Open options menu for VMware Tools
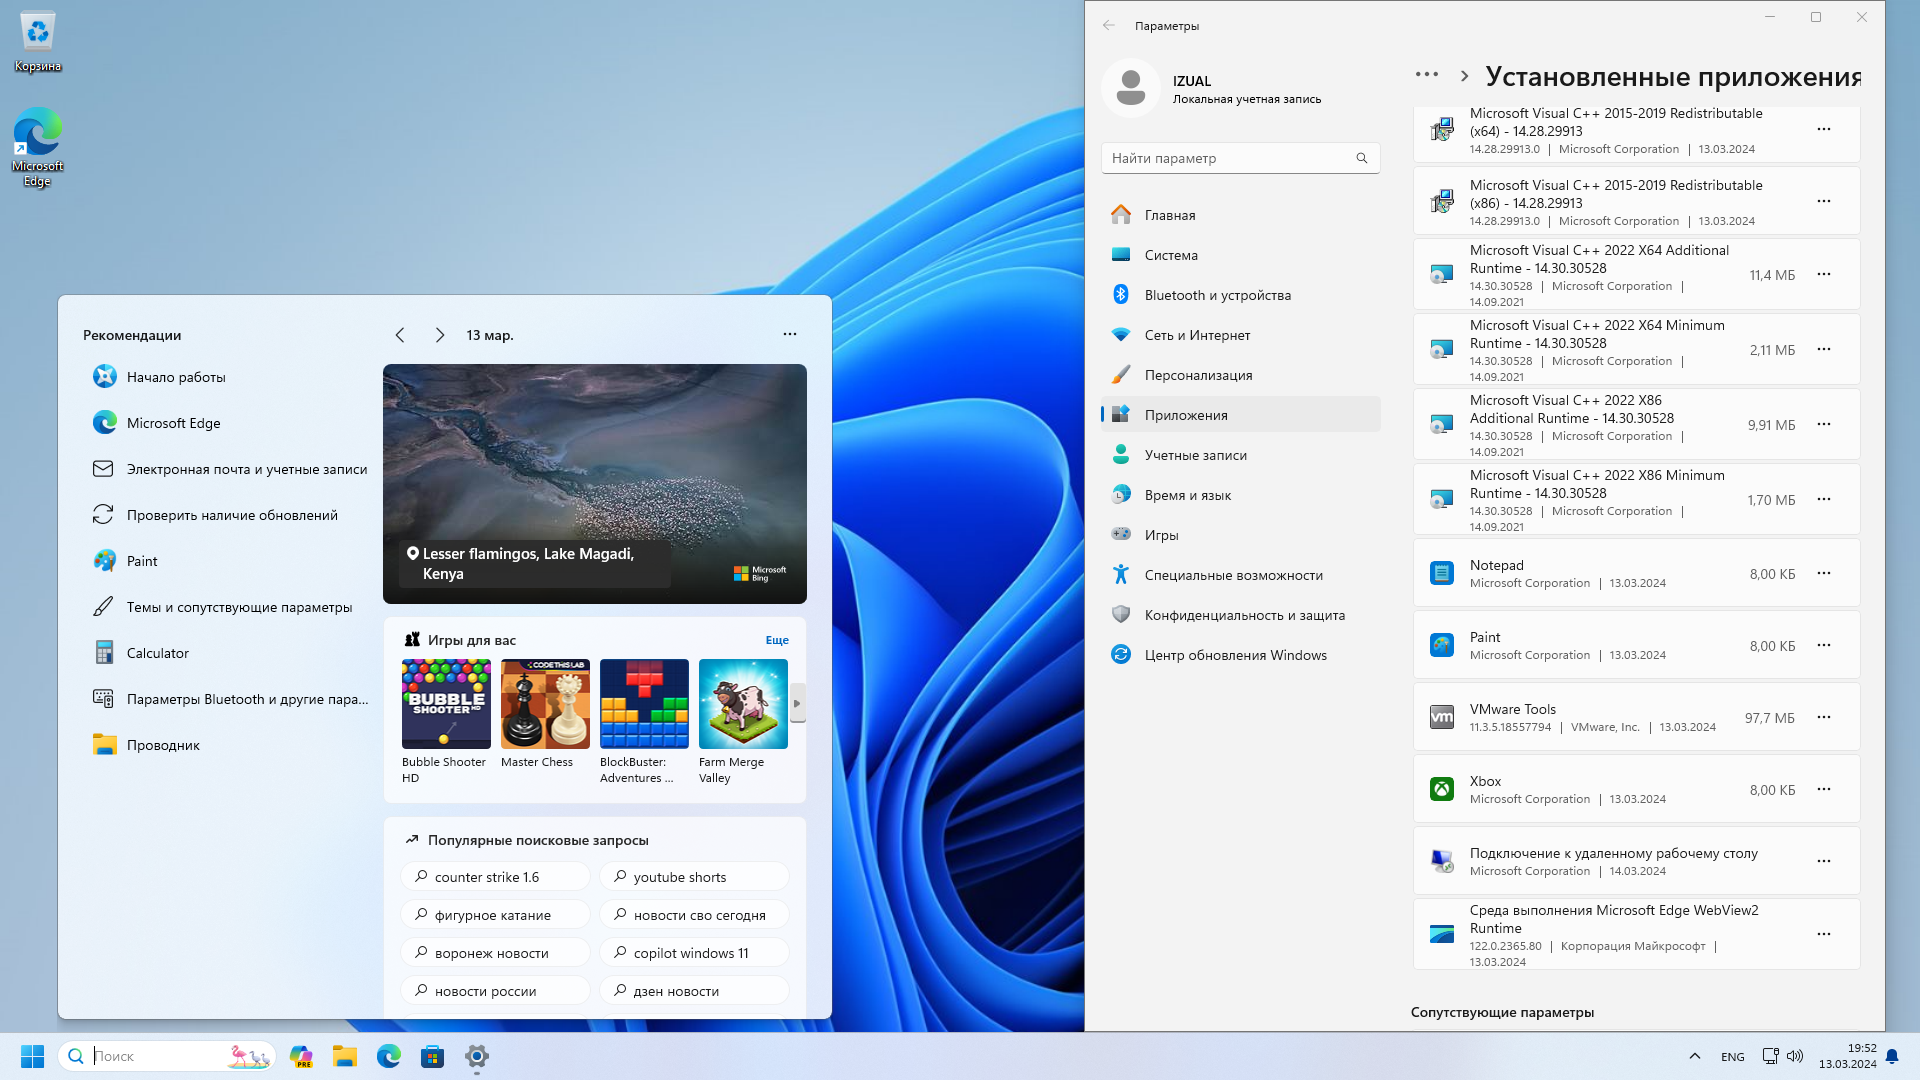The width and height of the screenshot is (1920, 1080). pos(1824,718)
